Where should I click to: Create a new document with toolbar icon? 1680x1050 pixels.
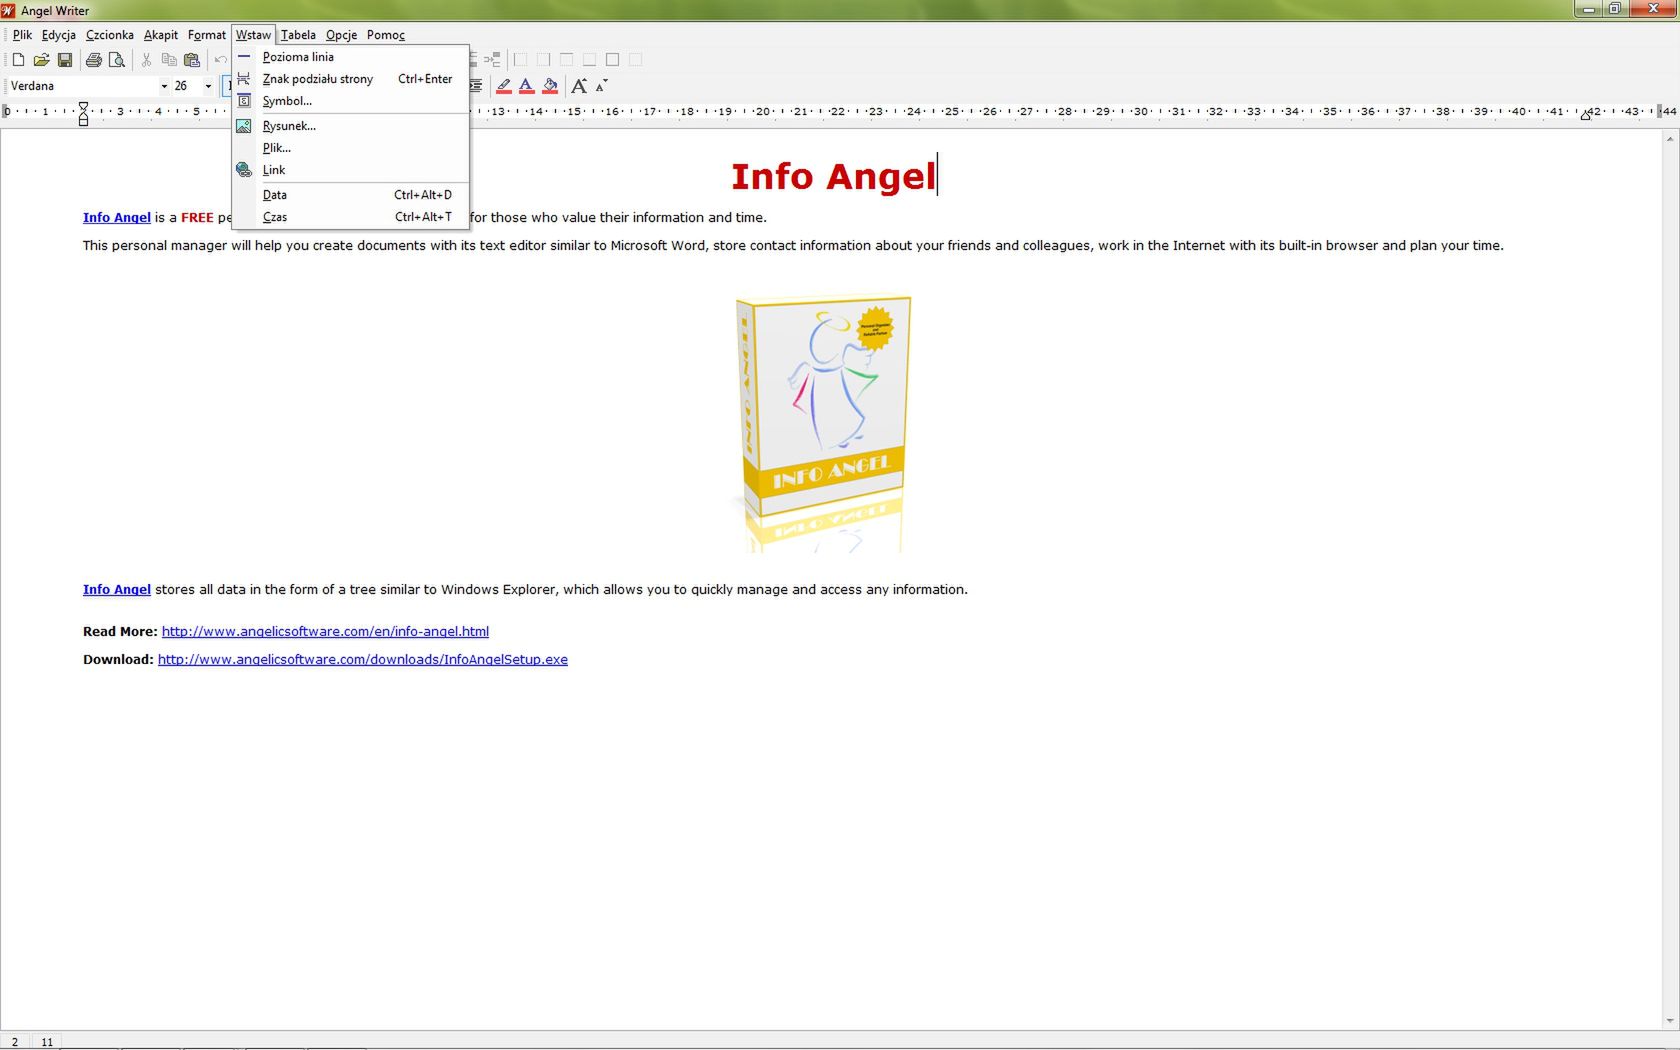[x=18, y=60]
